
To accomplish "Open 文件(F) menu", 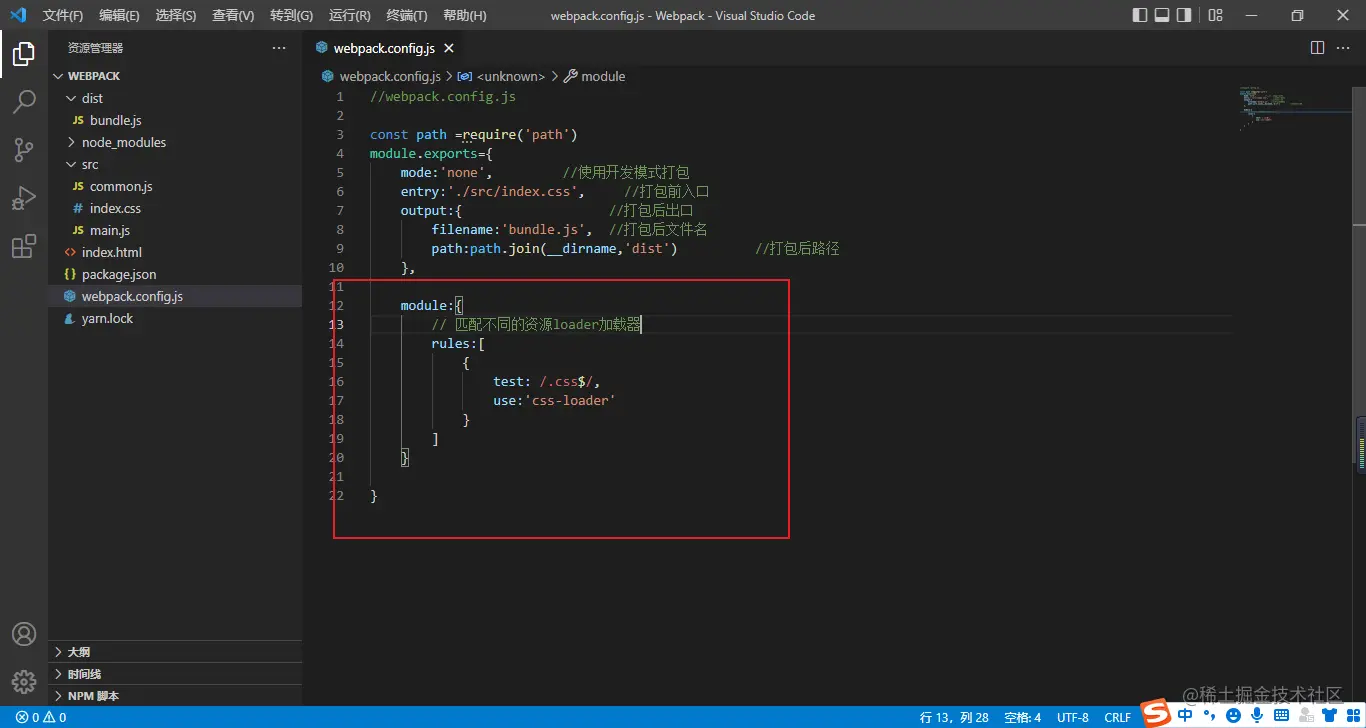I will [x=63, y=15].
